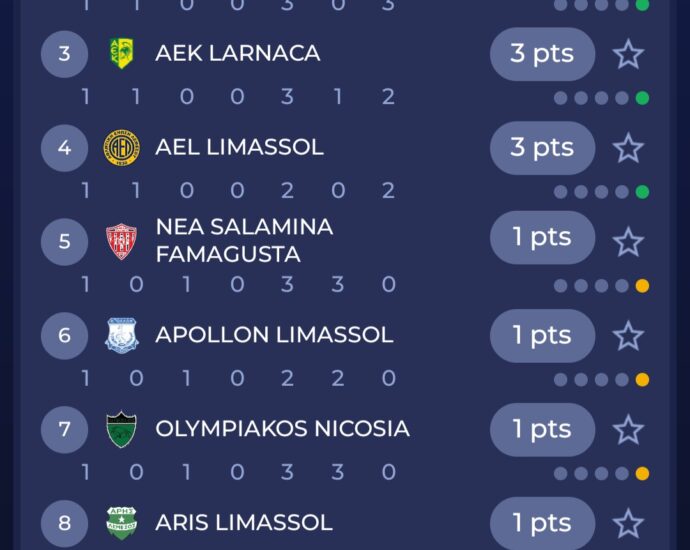Tap the Aris Limassol team emblem

[121, 523]
